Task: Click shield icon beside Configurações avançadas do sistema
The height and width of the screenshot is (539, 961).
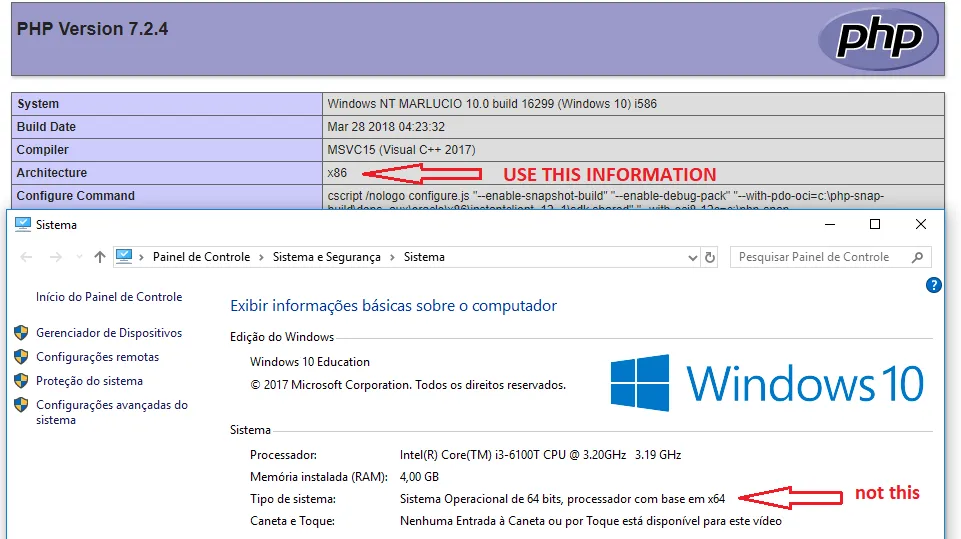Action: (21, 405)
